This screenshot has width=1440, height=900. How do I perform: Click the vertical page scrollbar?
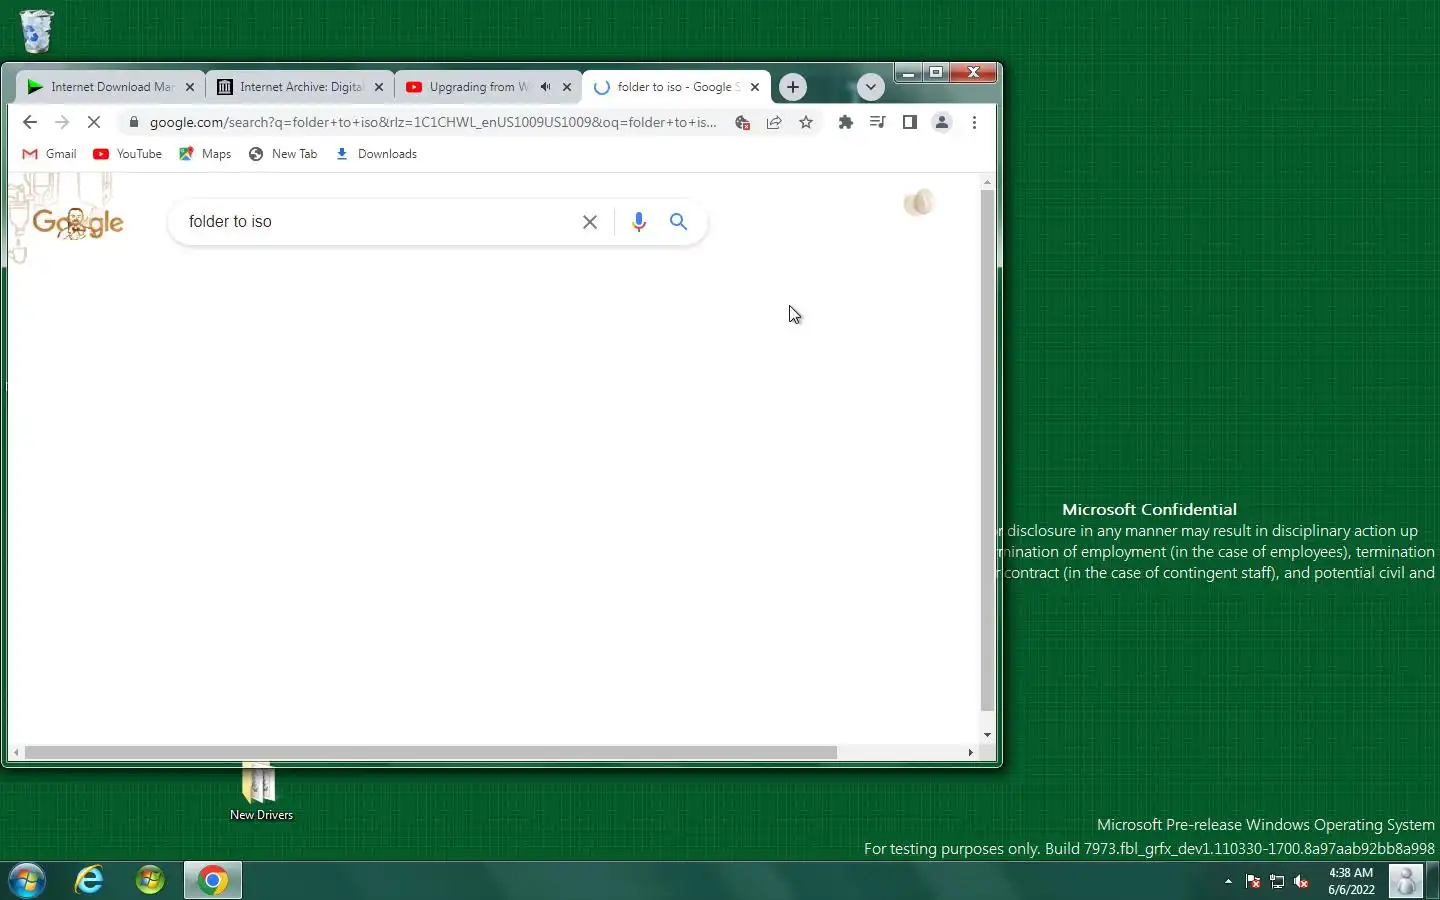[988, 450]
